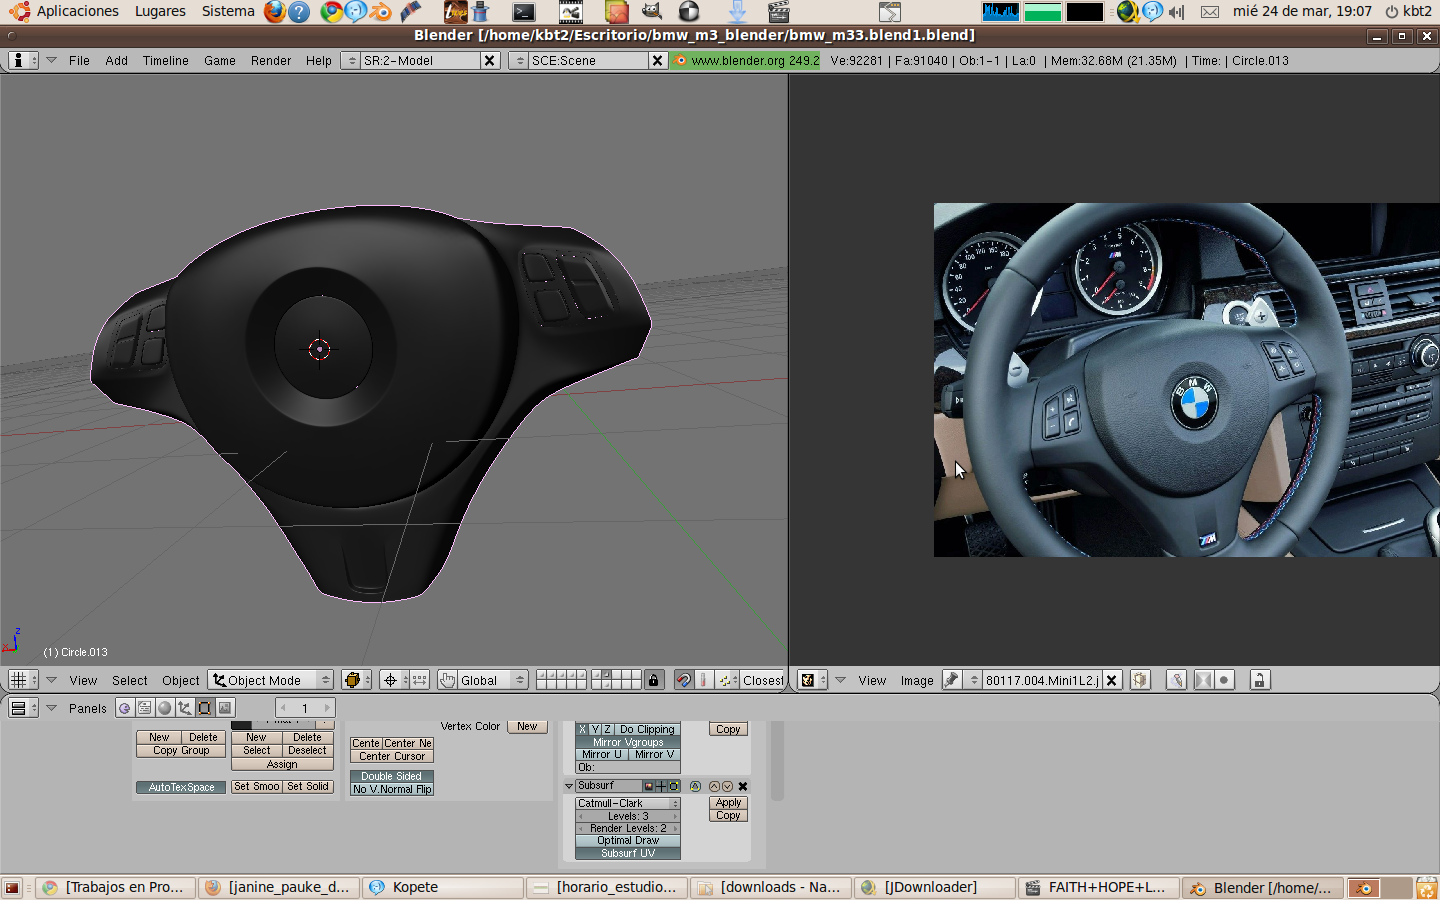Open the Object context icon in Panels
The image size is (1440, 900).
(185, 708)
